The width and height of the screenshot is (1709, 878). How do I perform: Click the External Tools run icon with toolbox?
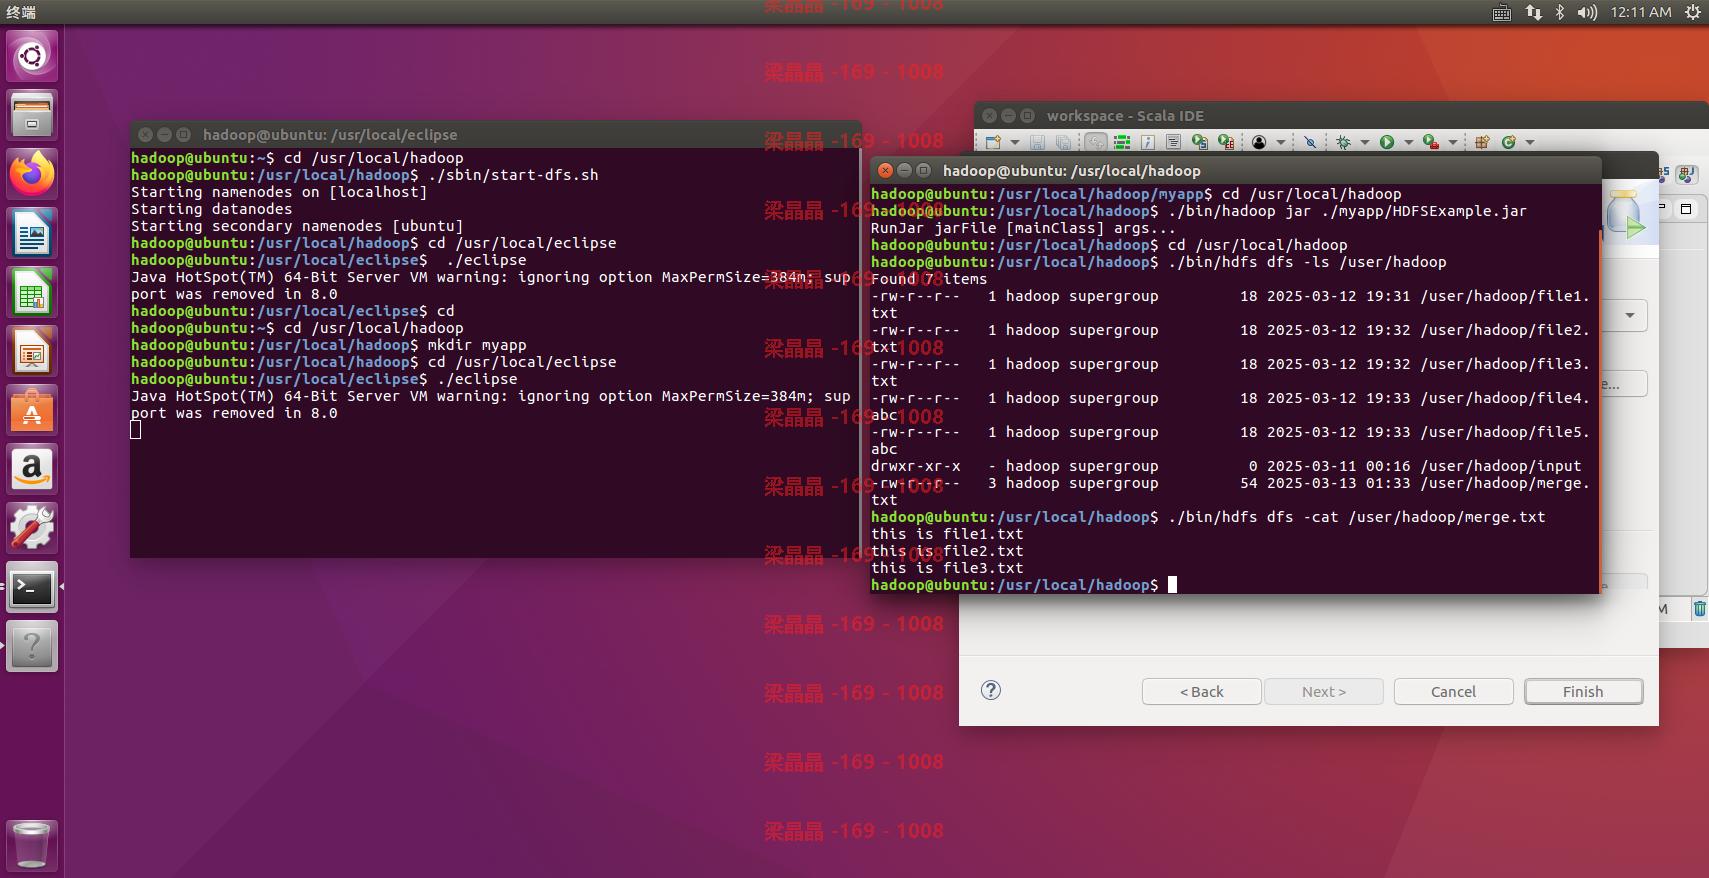[x=1431, y=142]
